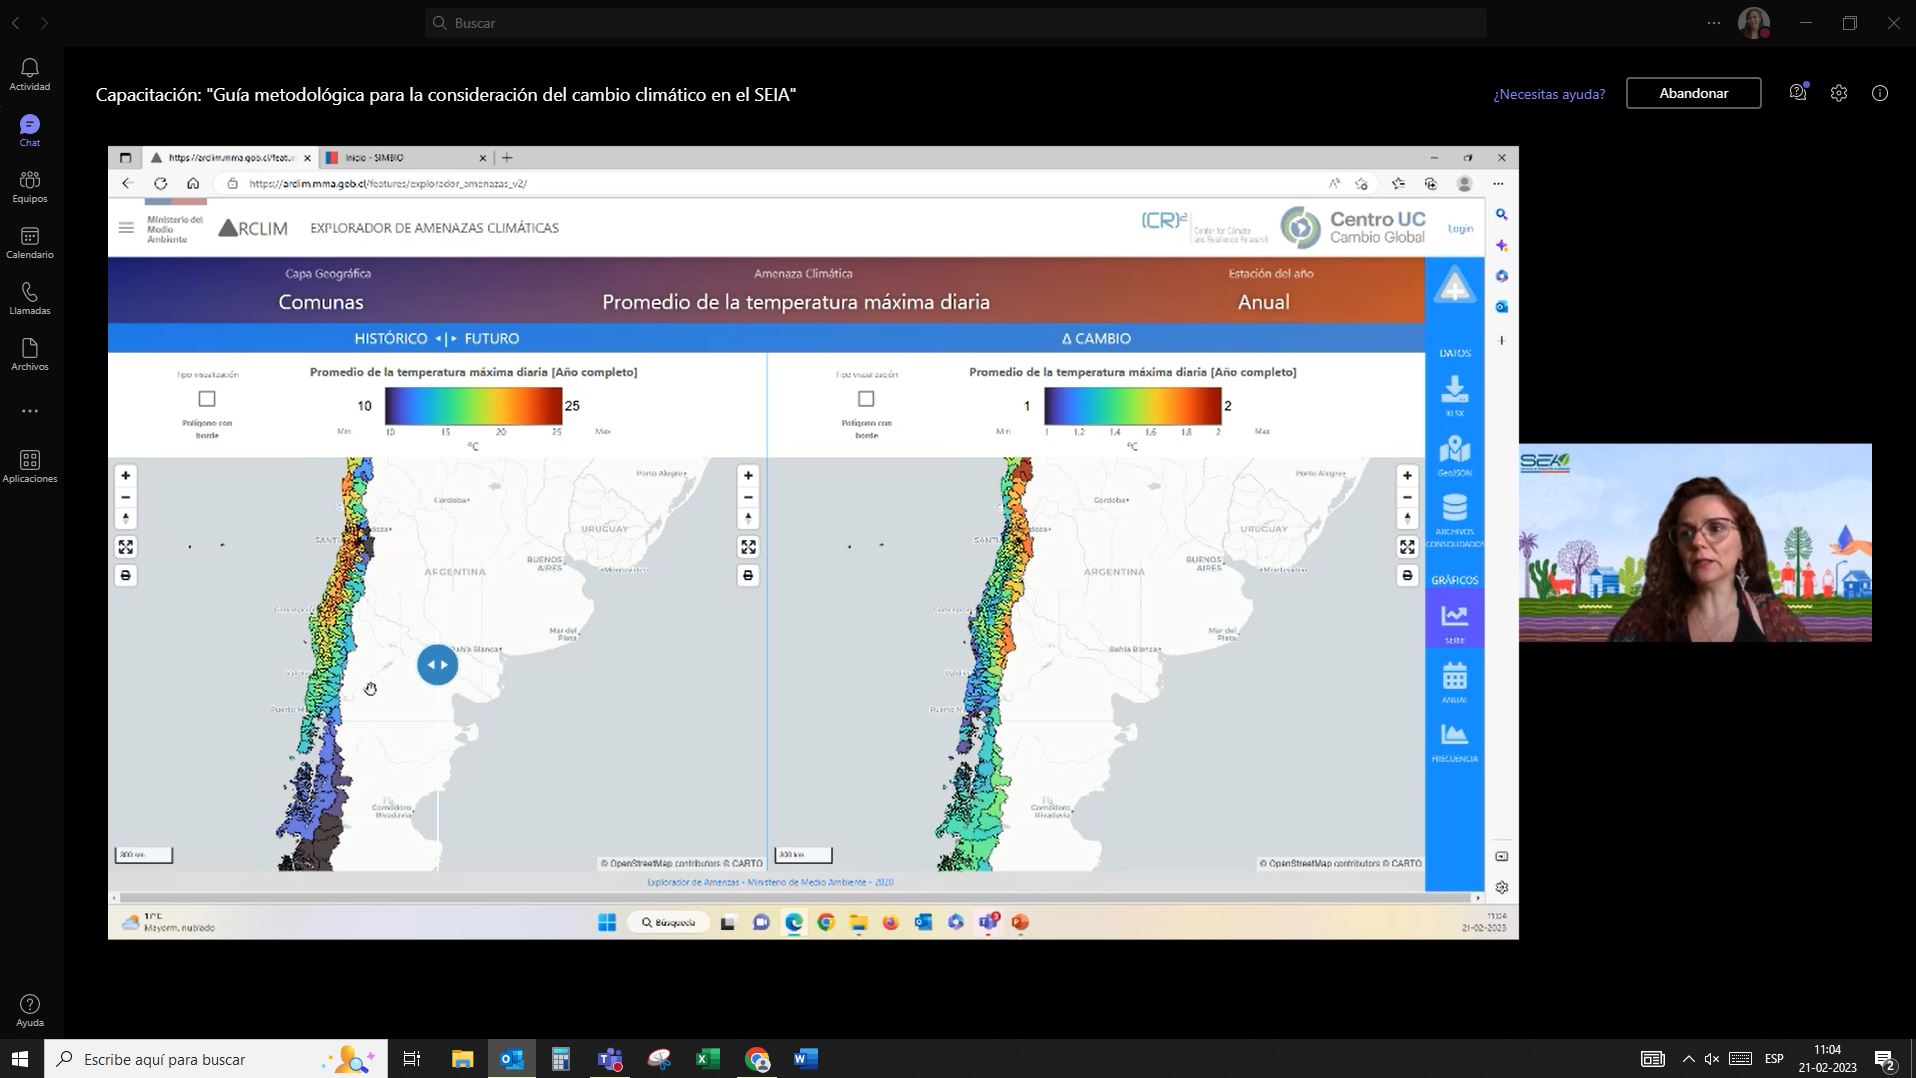Open the XLSX data download icon
This screenshot has width=1916, height=1078.
tap(1454, 391)
